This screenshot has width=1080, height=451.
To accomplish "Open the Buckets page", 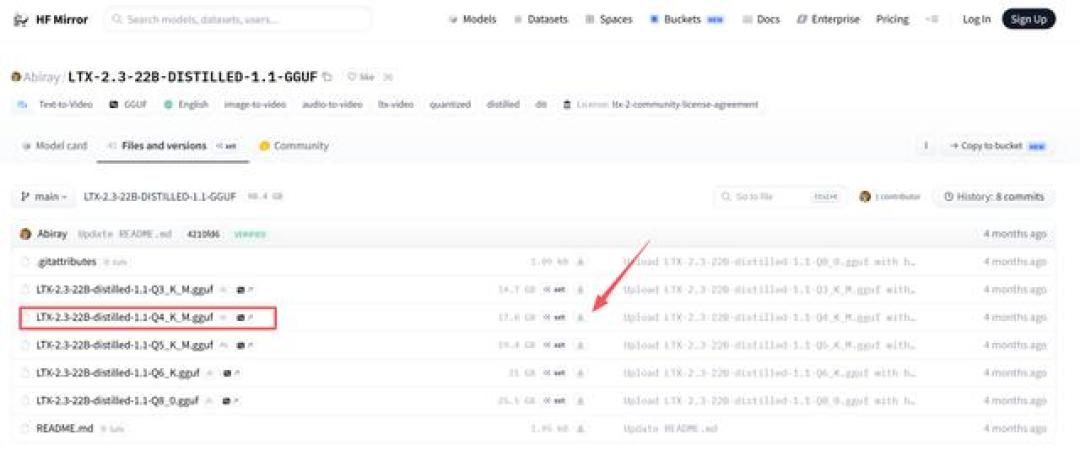I will click(x=687, y=19).
